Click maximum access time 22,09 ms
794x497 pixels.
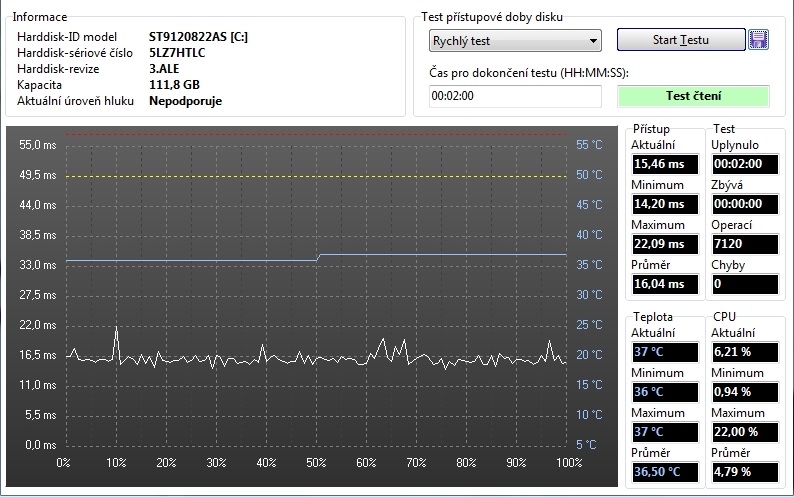665,244
